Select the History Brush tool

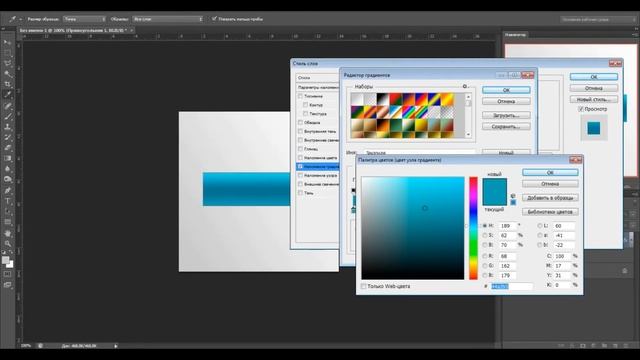pos(7,138)
